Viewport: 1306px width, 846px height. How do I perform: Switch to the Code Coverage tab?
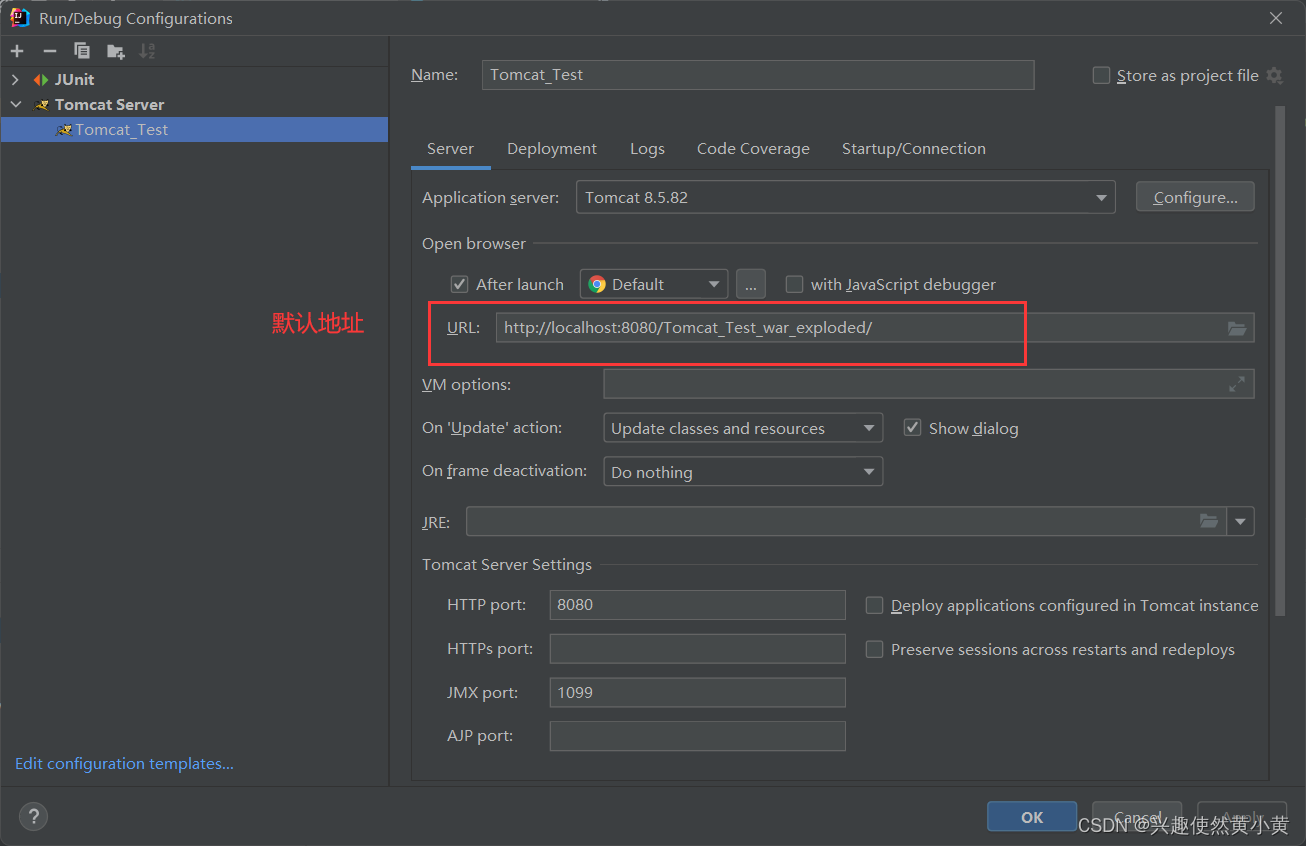pos(753,148)
